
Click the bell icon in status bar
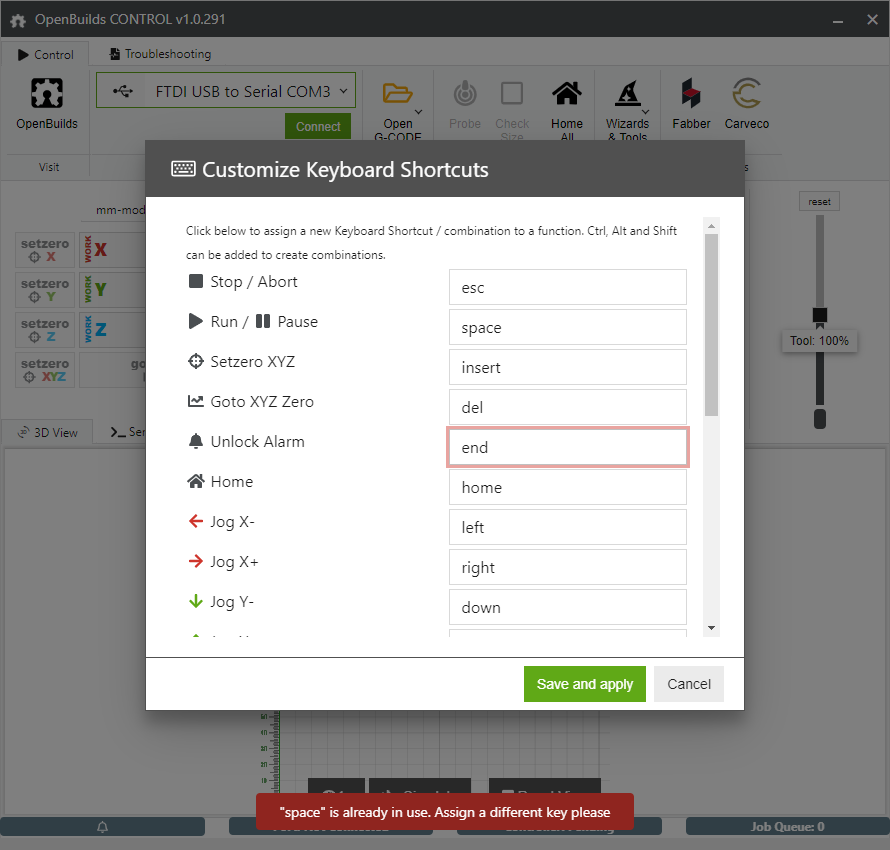pos(102,827)
